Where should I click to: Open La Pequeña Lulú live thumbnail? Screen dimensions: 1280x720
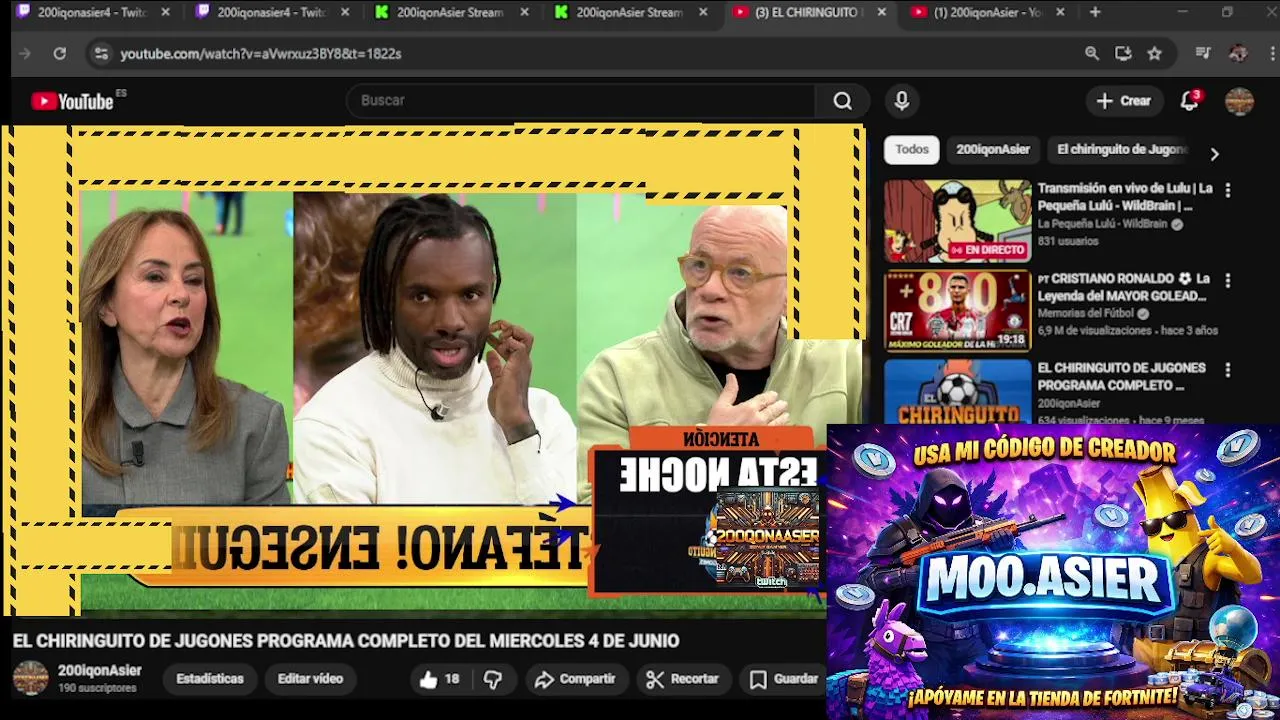(957, 221)
